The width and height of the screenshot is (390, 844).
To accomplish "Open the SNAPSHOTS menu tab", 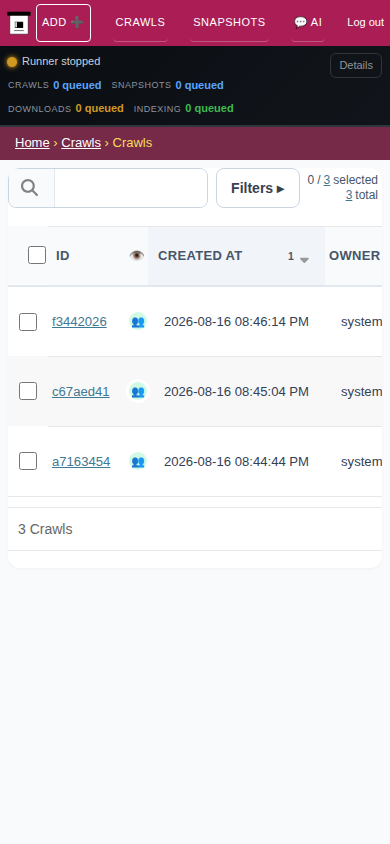I will pos(229,23).
